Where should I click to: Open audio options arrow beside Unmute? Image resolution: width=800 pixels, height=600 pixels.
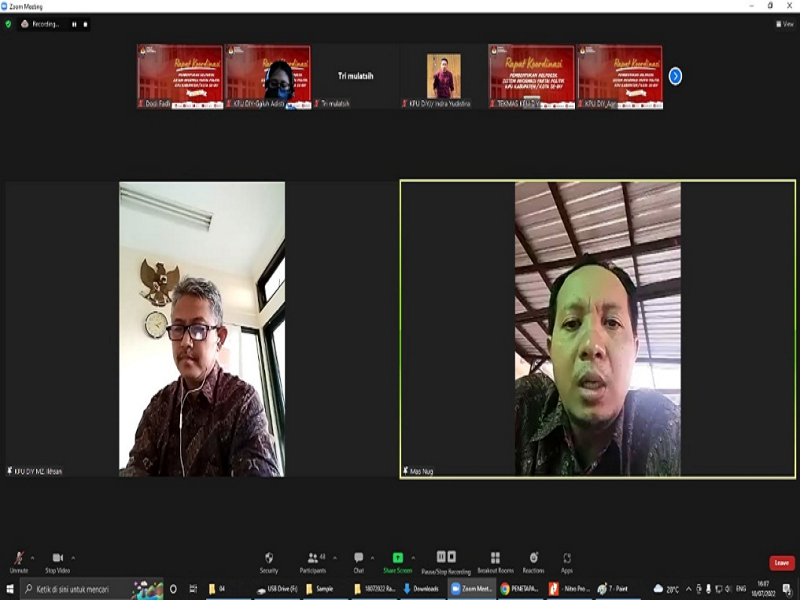33,557
